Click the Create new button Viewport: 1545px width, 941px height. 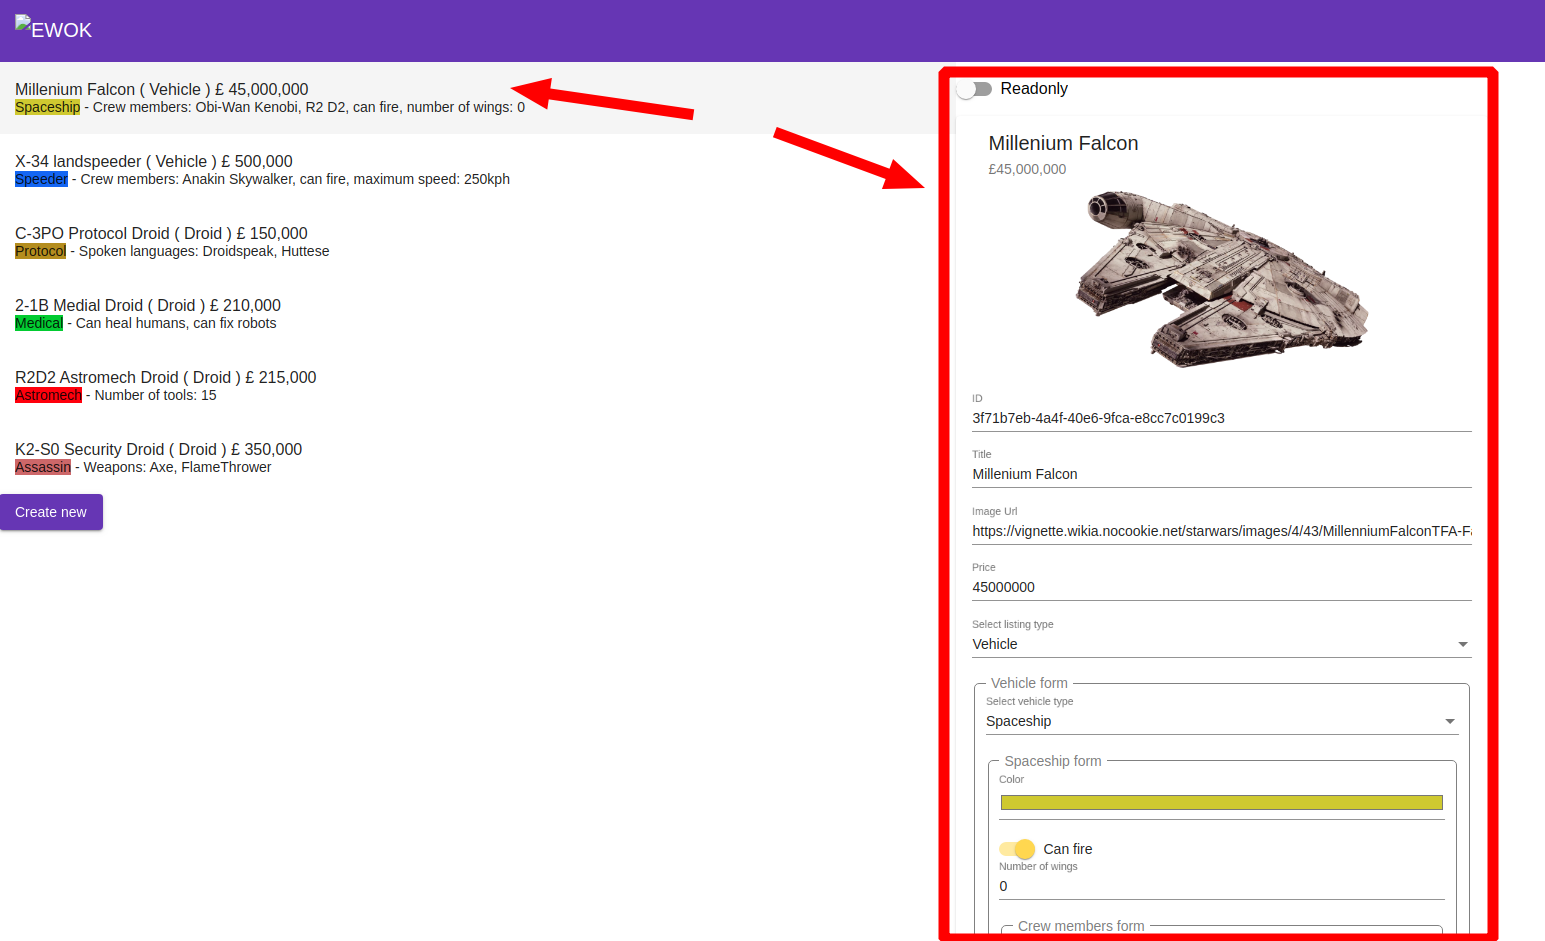51,511
